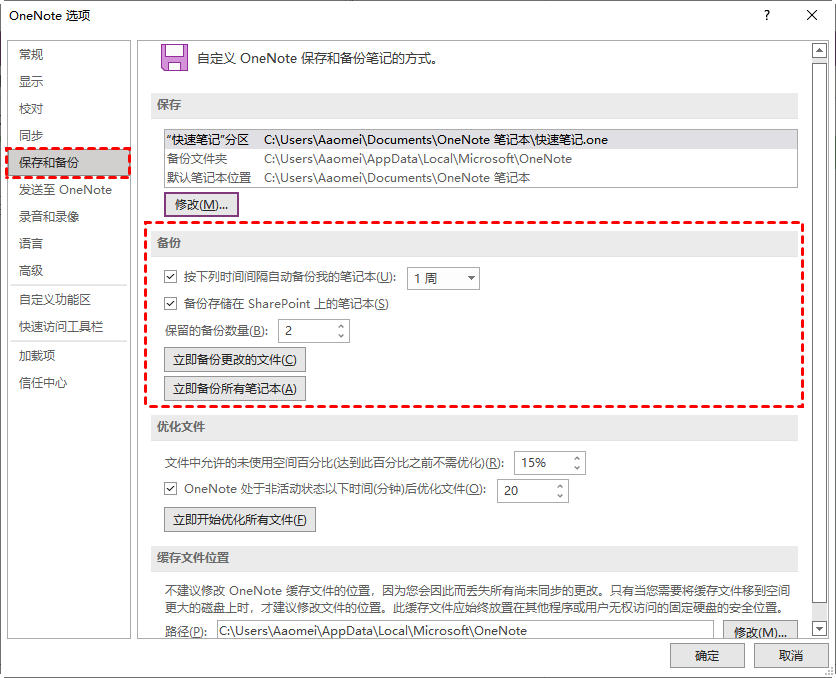Toggle automatic notebook backup checkbox

[170, 278]
